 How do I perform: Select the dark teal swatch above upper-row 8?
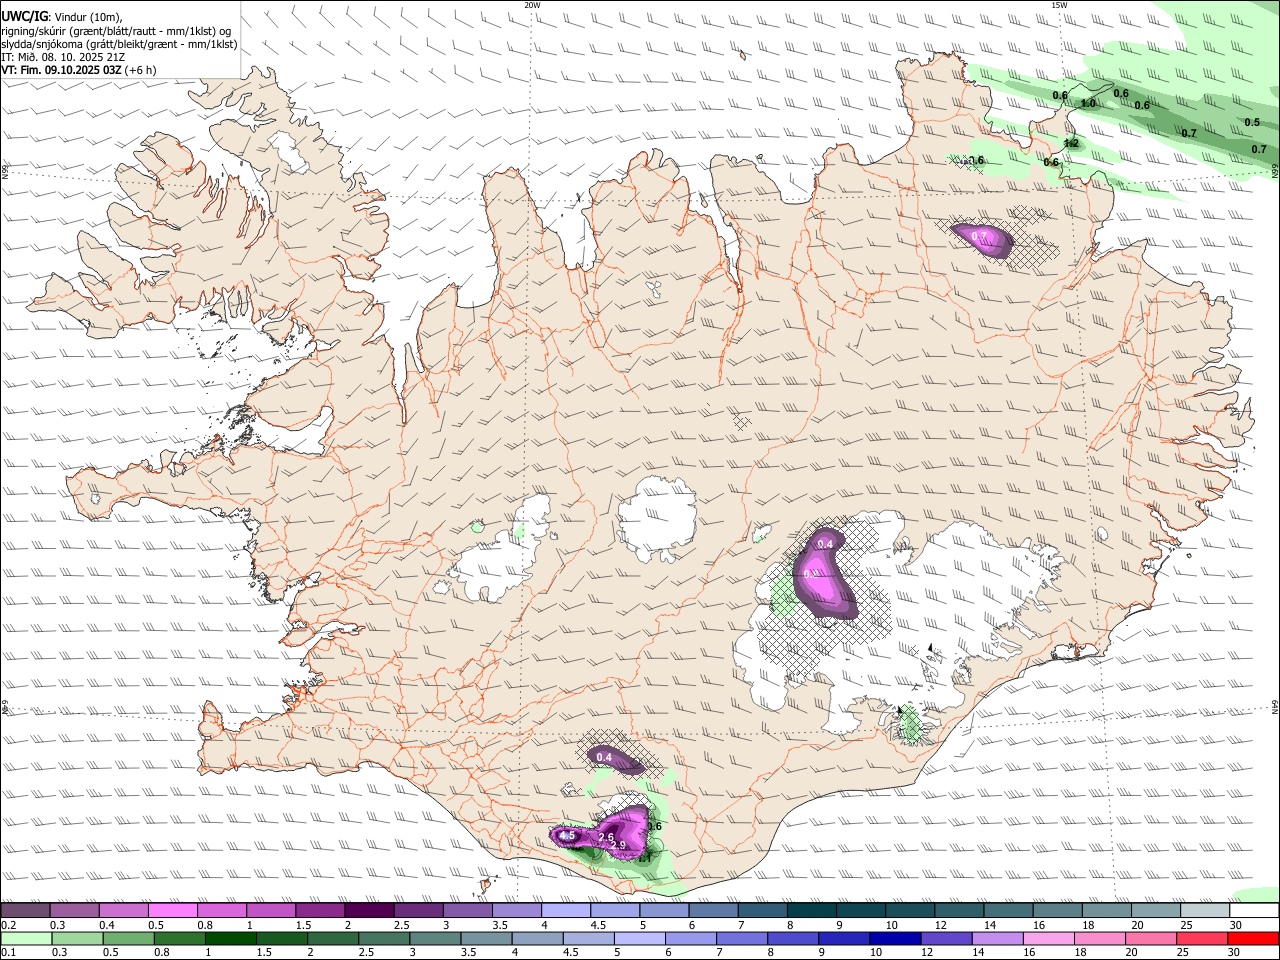(x=812, y=911)
